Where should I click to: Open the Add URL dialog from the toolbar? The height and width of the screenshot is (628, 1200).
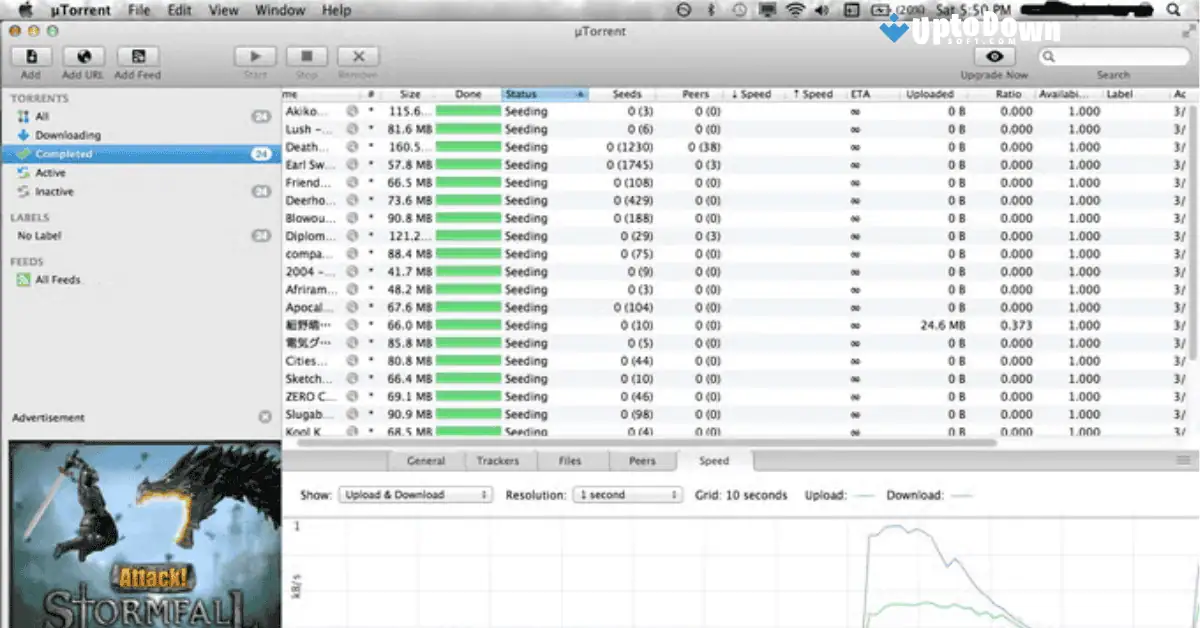[83, 56]
